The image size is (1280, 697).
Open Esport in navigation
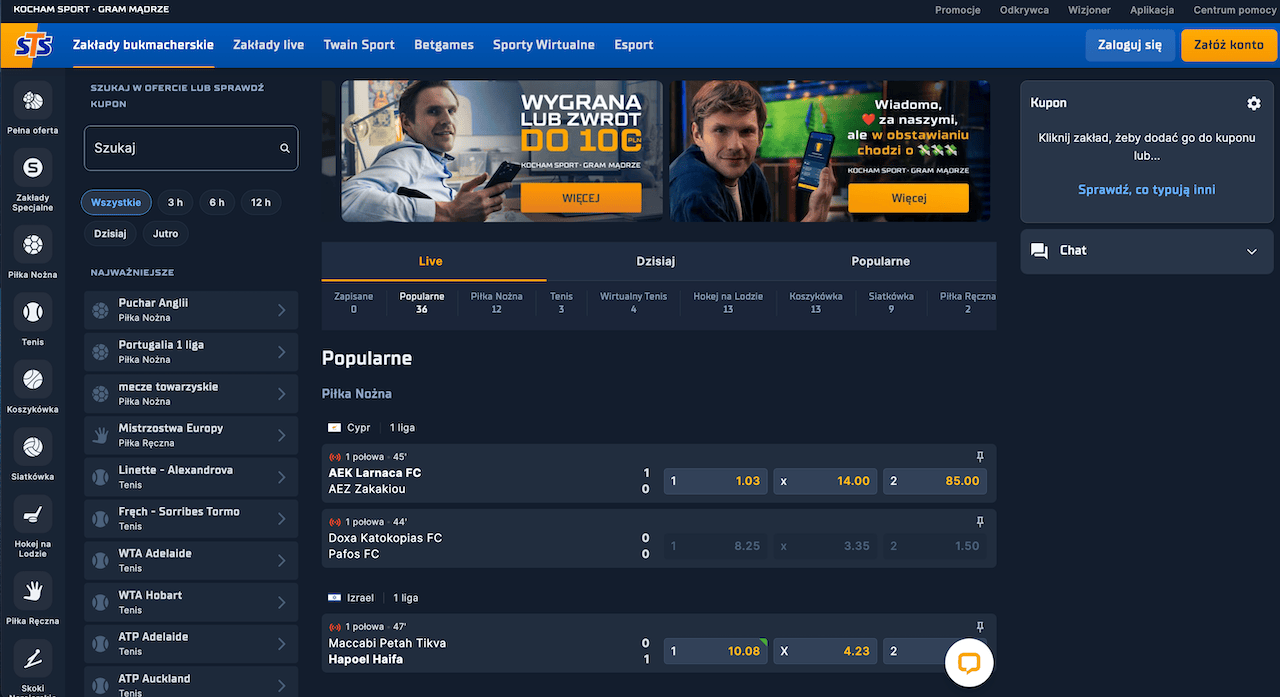(x=634, y=45)
